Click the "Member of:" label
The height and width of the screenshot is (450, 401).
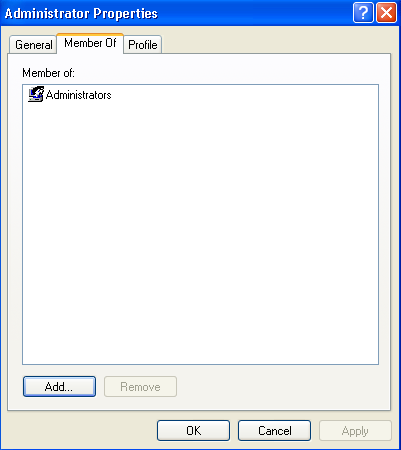pos(48,73)
